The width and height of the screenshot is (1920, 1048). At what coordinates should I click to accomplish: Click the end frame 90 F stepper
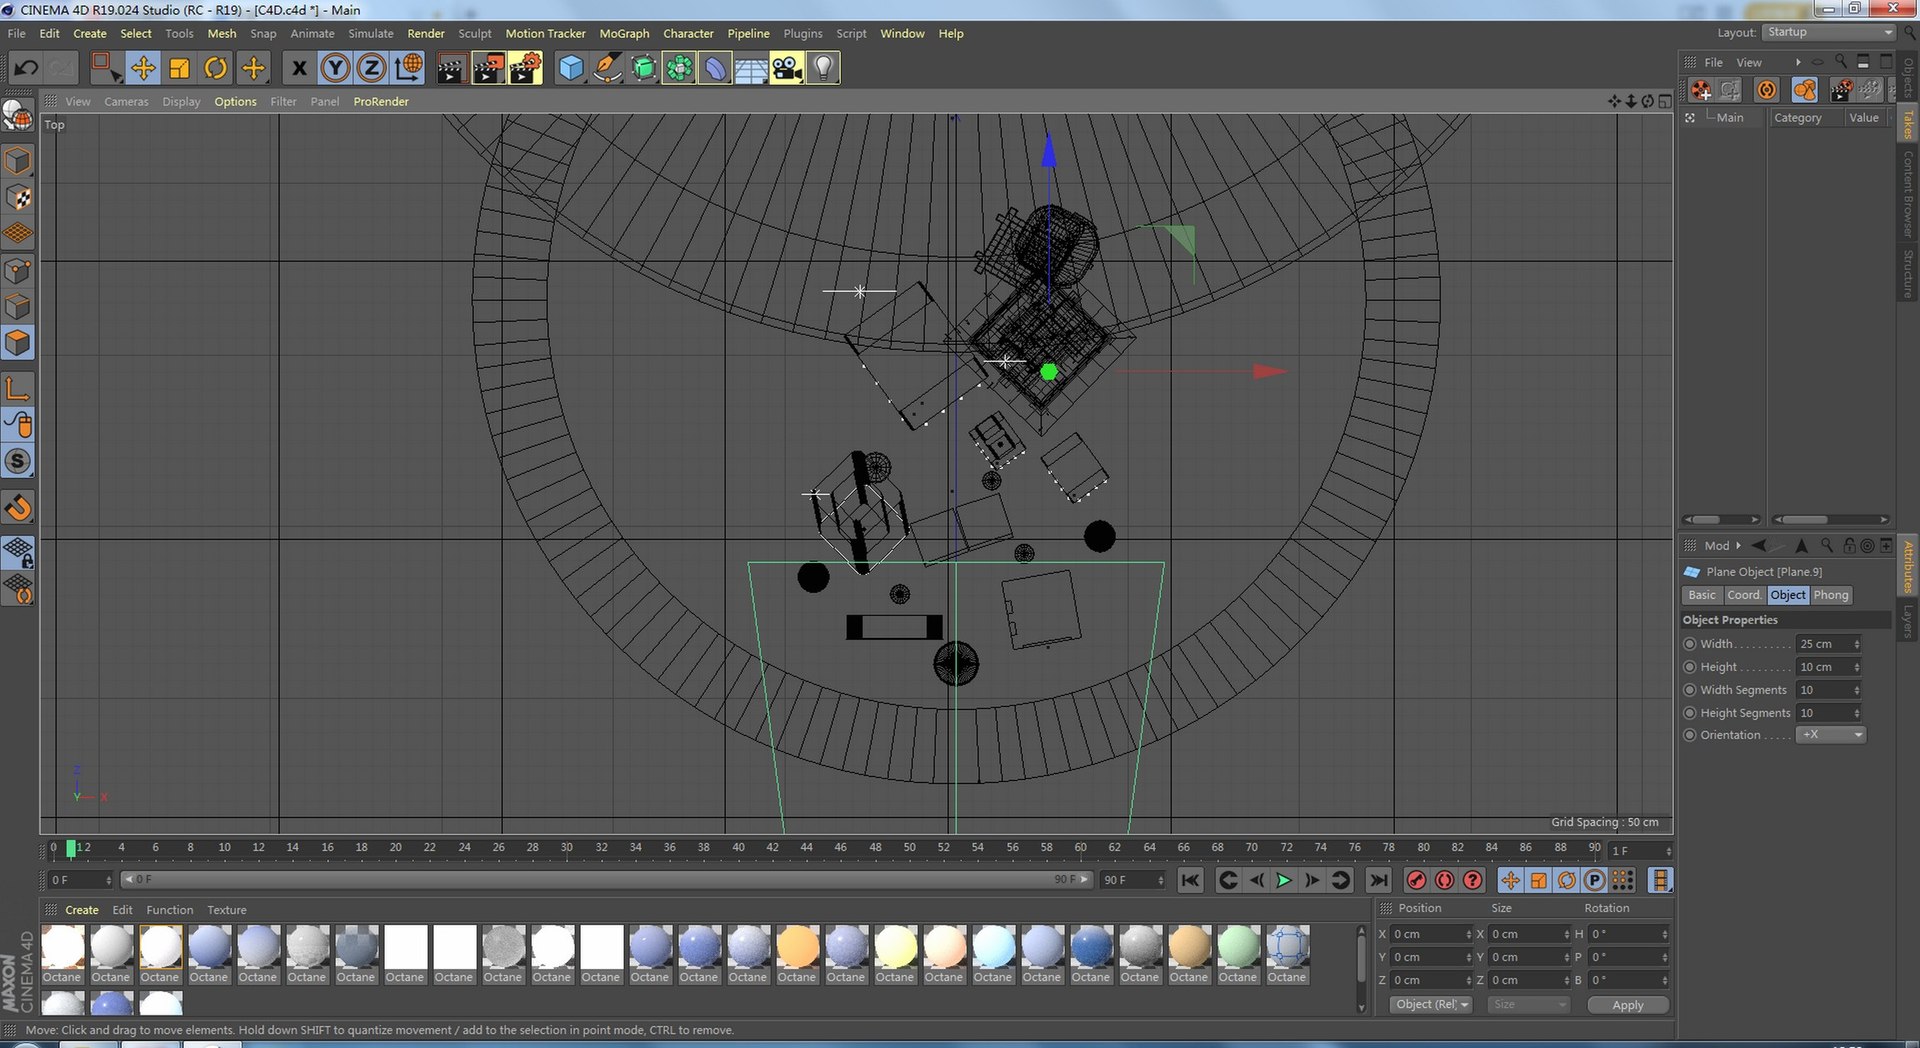click(x=1160, y=880)
